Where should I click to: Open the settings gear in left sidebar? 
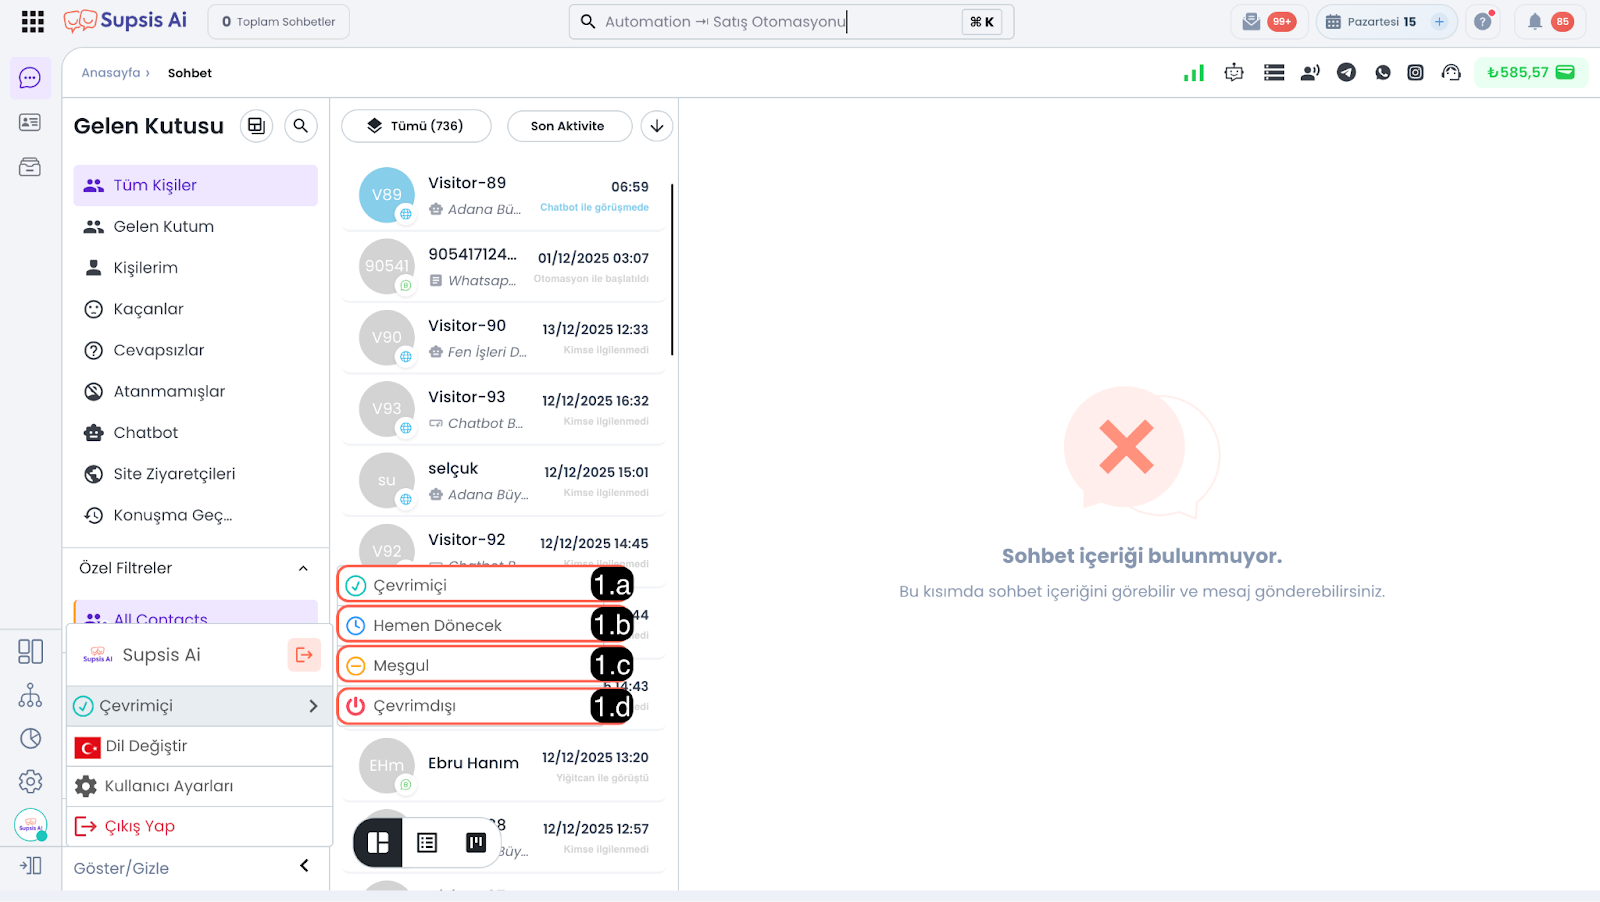click(31, 781)
